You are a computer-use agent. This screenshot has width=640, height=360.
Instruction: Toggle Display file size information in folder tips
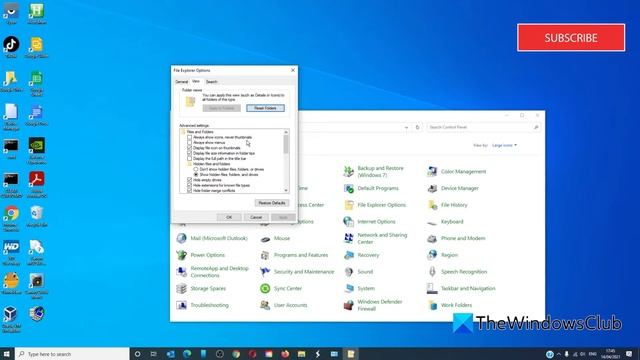[189, 153]
